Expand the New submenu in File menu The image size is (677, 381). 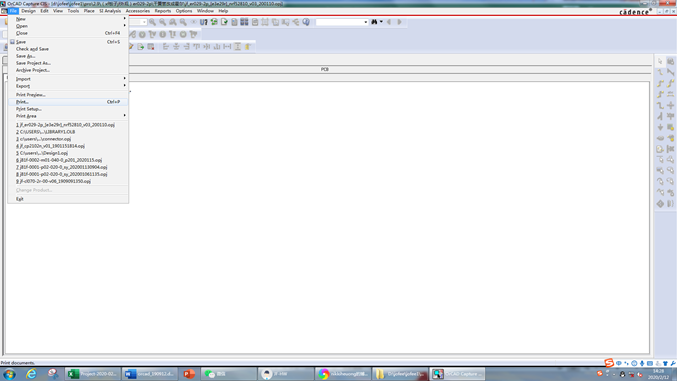point(68,19)
